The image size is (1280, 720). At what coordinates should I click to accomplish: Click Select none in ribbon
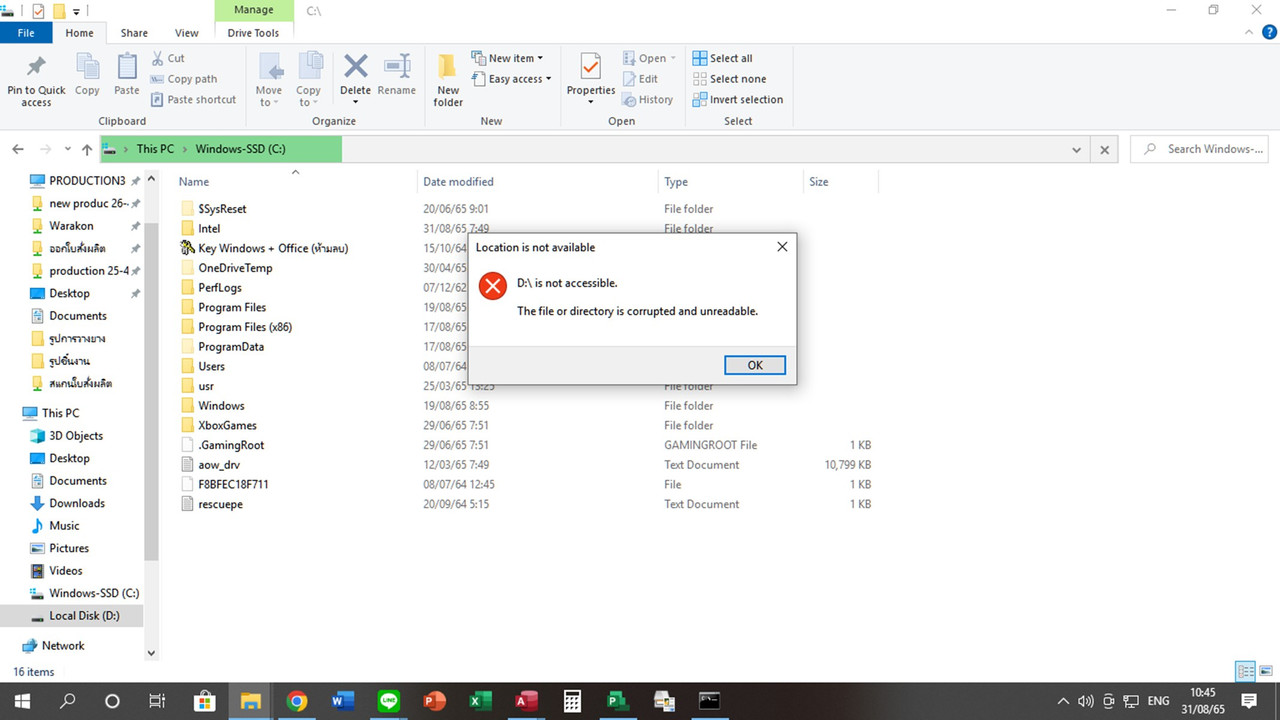729,79
